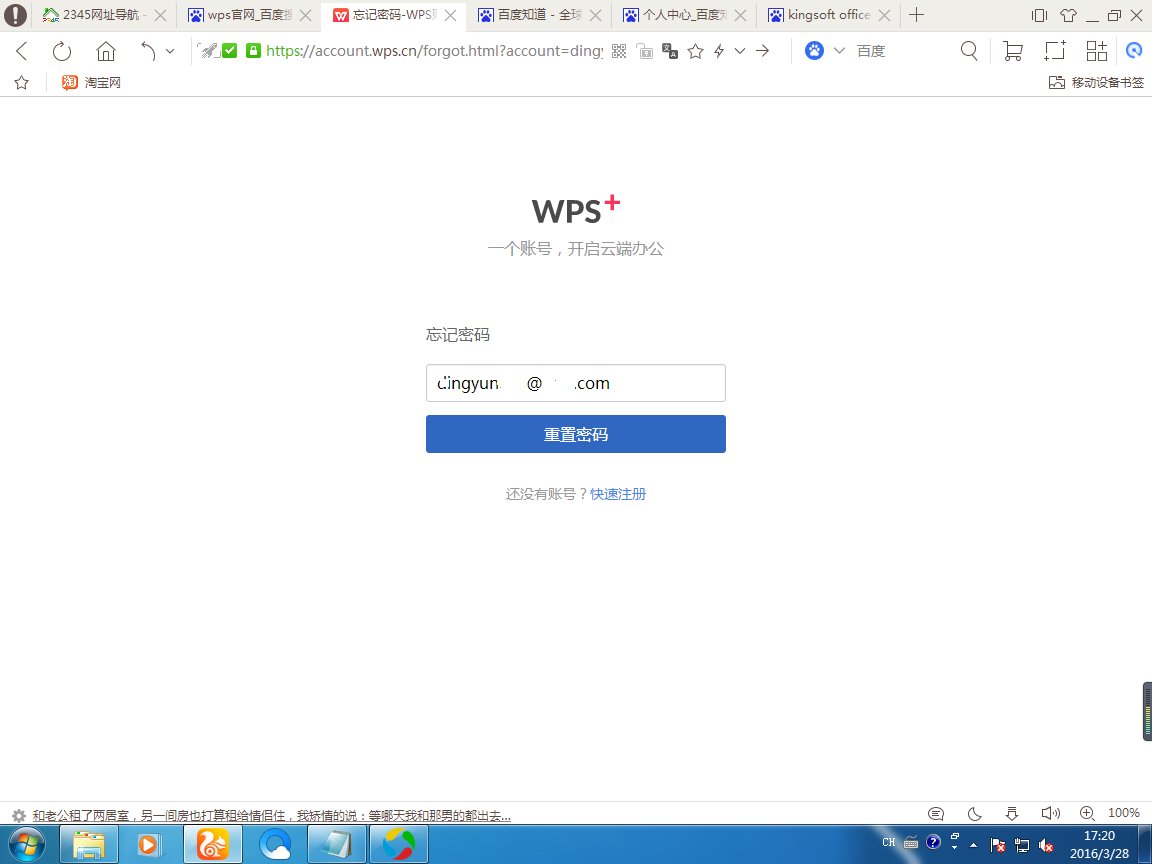1152x864 pixels.
Task: Open the add-ons grid icon
Action: click(1097, 50)
